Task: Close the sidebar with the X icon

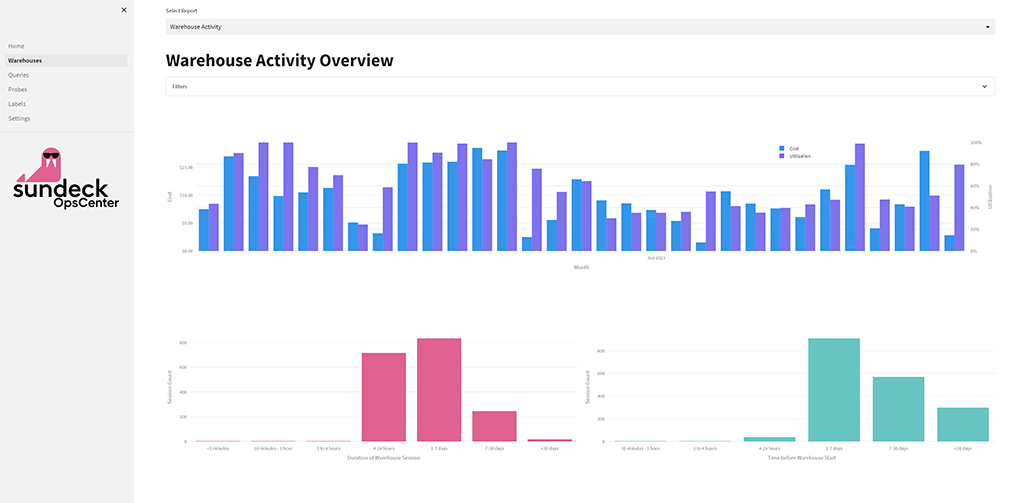Action: click(124, 10)
